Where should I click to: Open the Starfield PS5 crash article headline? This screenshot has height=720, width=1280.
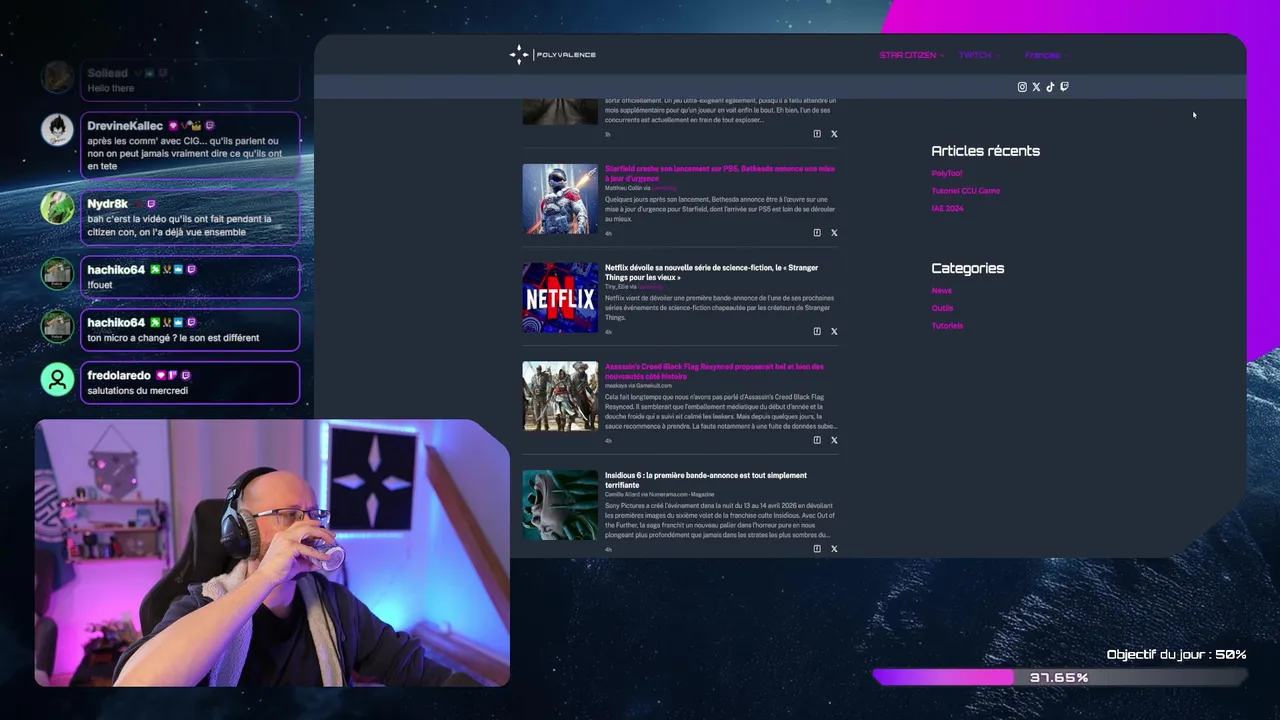(719, 173)
